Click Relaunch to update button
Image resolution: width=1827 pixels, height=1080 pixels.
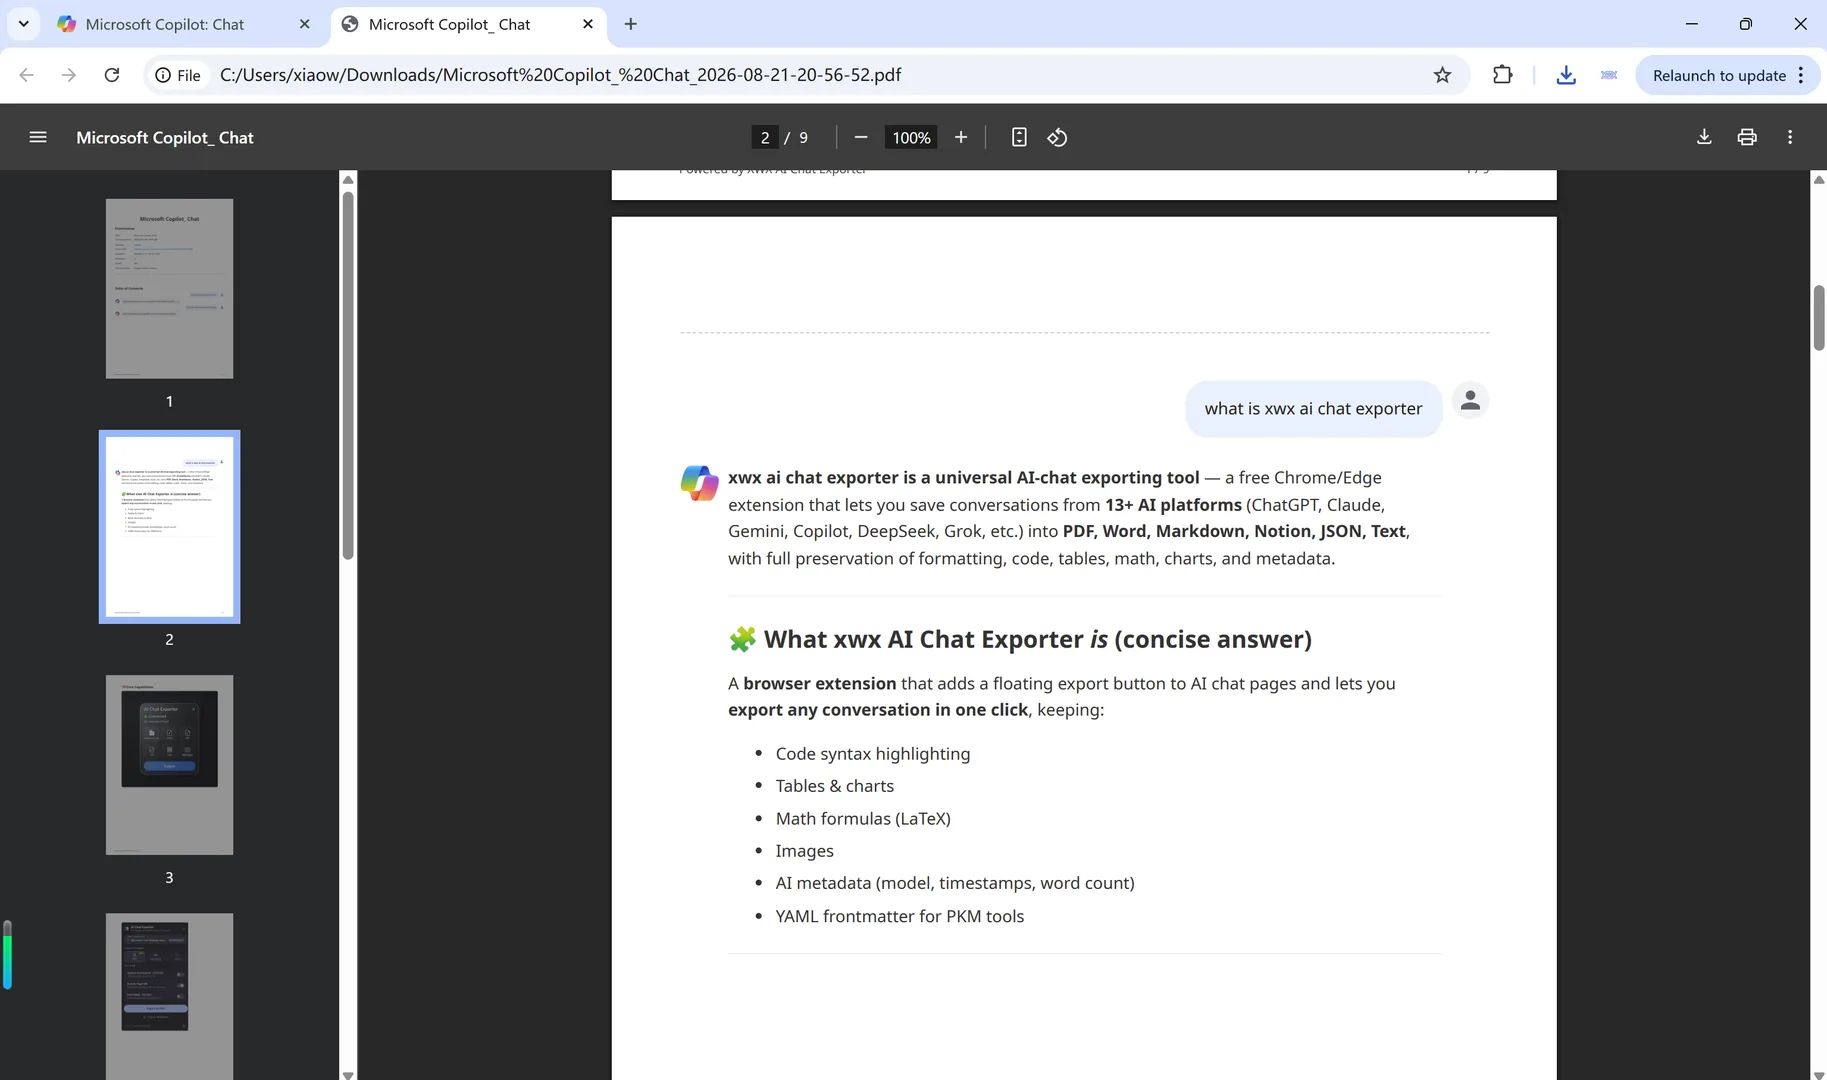1718,75
